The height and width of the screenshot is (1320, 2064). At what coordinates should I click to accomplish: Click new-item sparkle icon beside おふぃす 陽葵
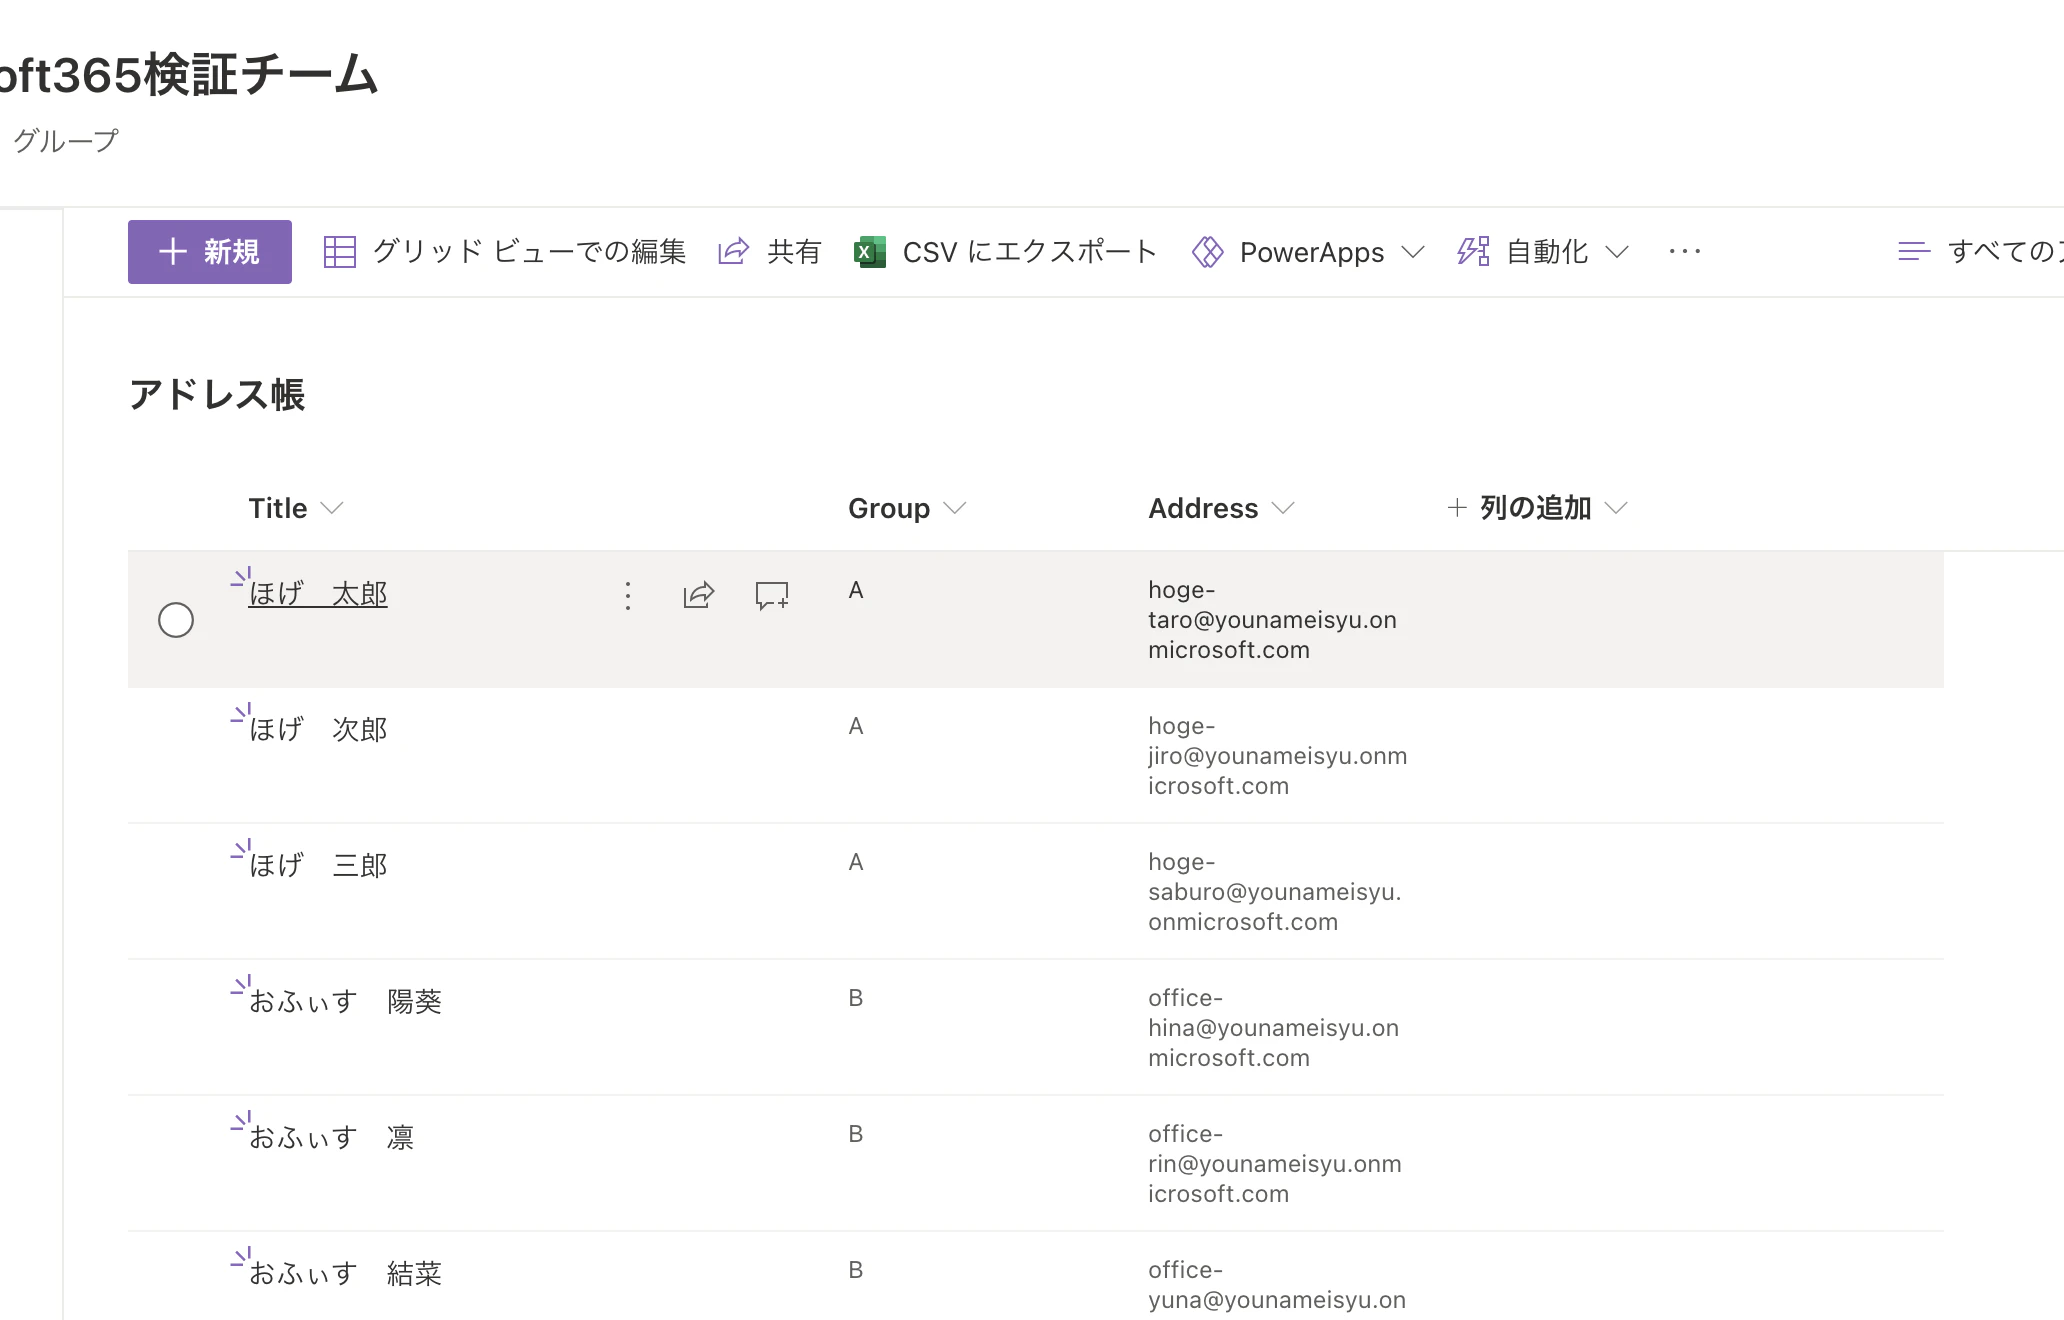(241, 984)
